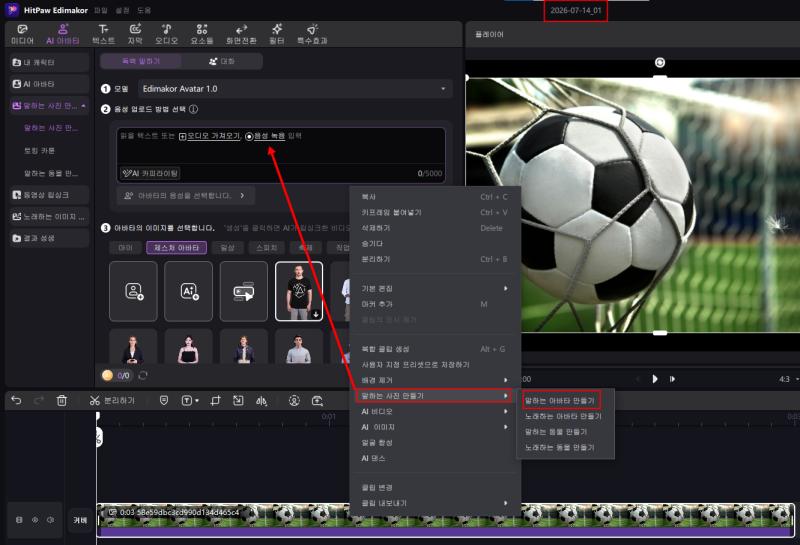The width and height of the screenshot is (800, 545).
Task: Click the trash delete icon
Action: coord(62,401)
